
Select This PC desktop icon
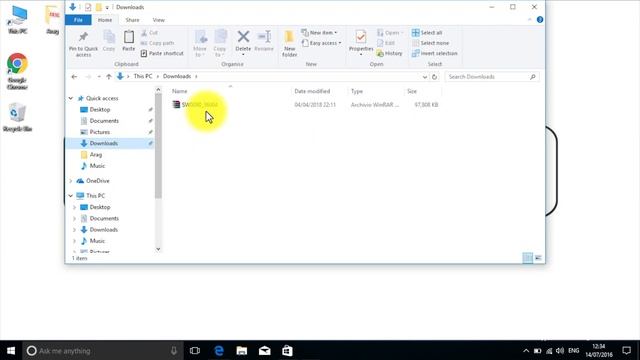[x=18, y=20]
